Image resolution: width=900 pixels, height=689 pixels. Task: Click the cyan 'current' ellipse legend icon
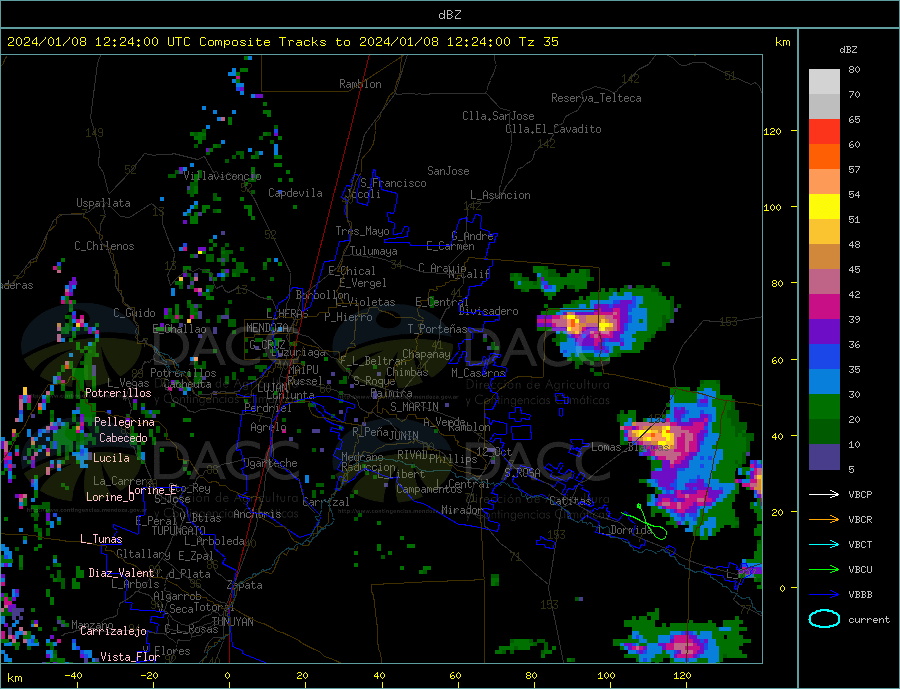coord(824,619)
